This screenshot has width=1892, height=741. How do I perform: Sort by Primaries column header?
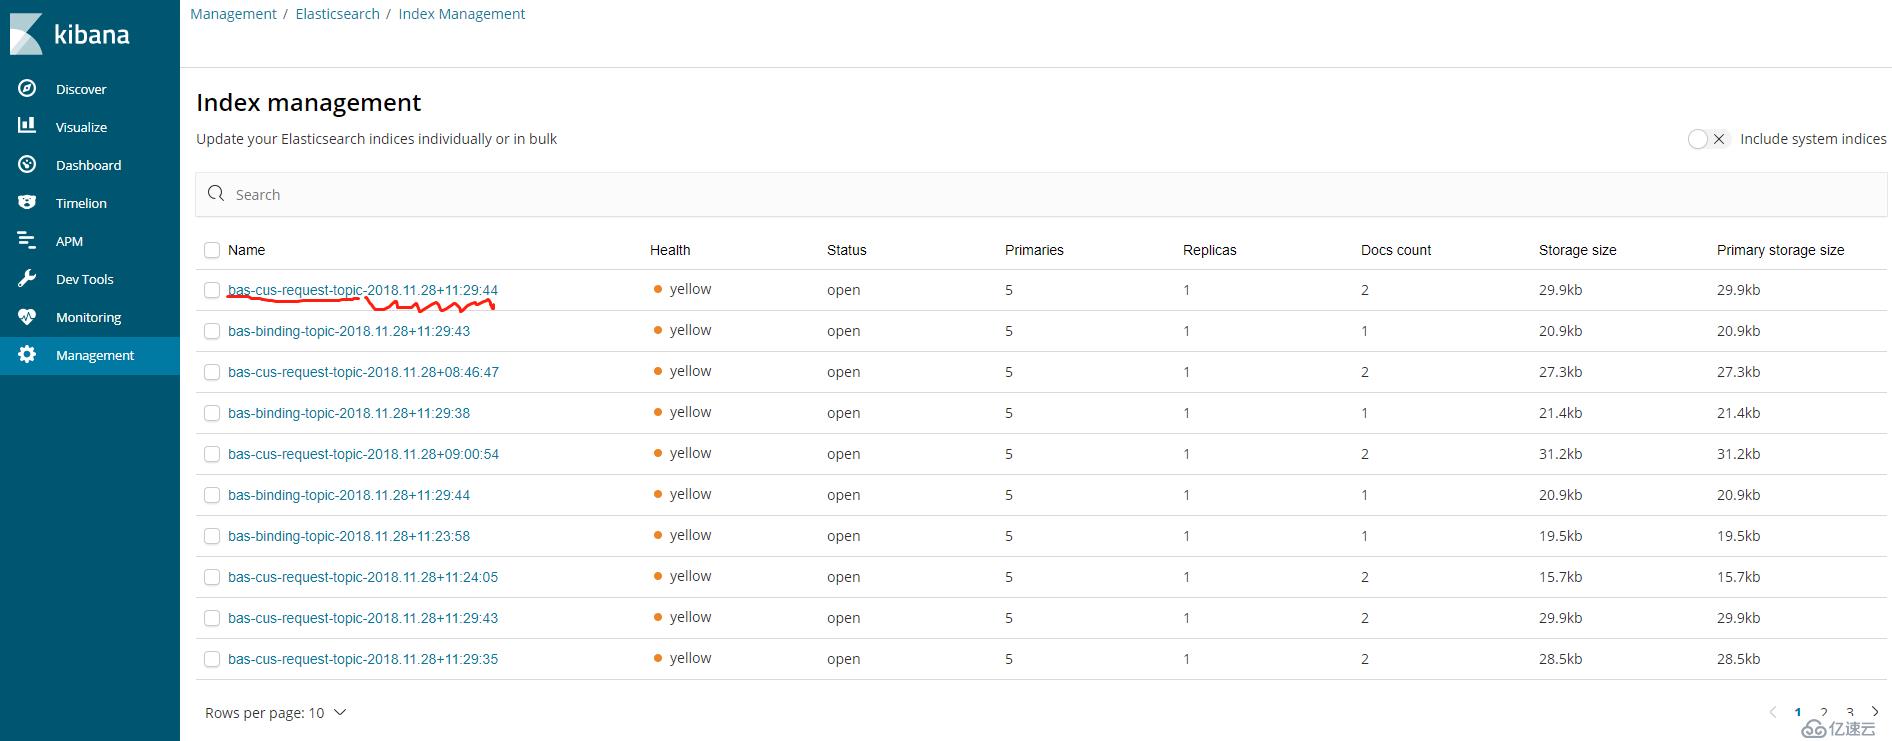click(x=1034, y=250)
